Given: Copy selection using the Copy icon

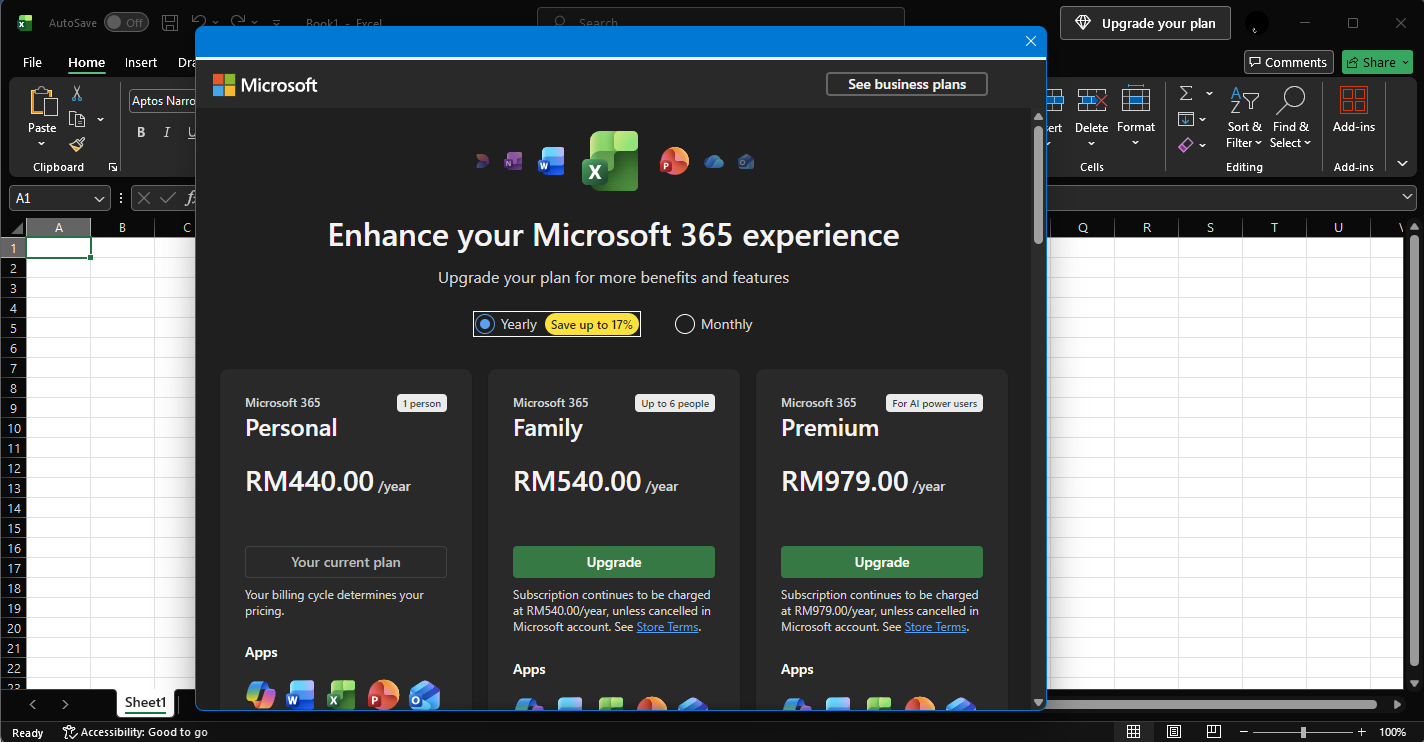Looking at the screenshot, I should (x=77, y=120).
